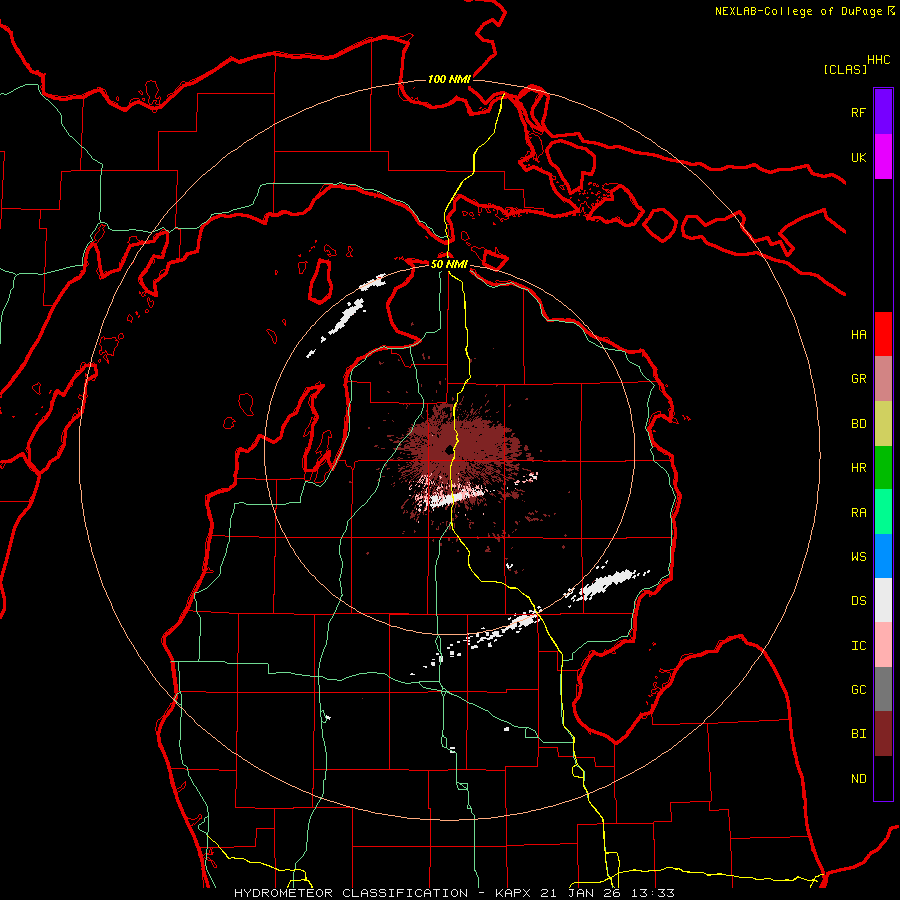Click the WS legend label
The width and height of the screenshot is (900, 900).
click(x=858, y=556)
